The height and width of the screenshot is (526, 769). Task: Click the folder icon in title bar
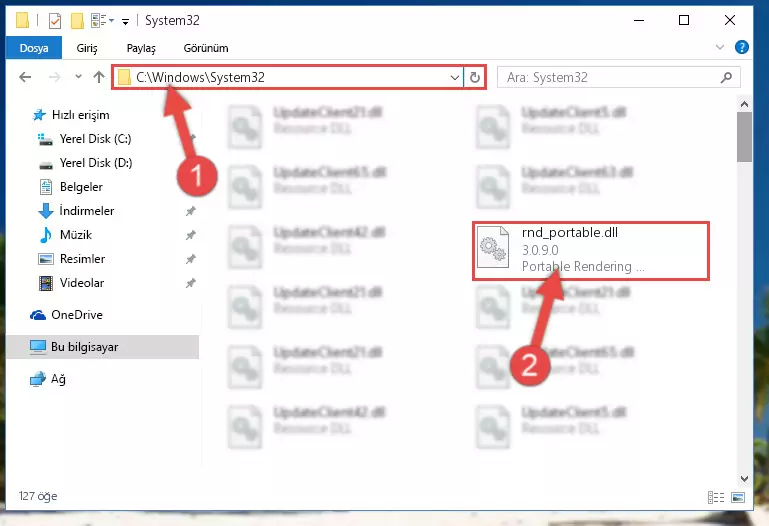pos(22,21)
